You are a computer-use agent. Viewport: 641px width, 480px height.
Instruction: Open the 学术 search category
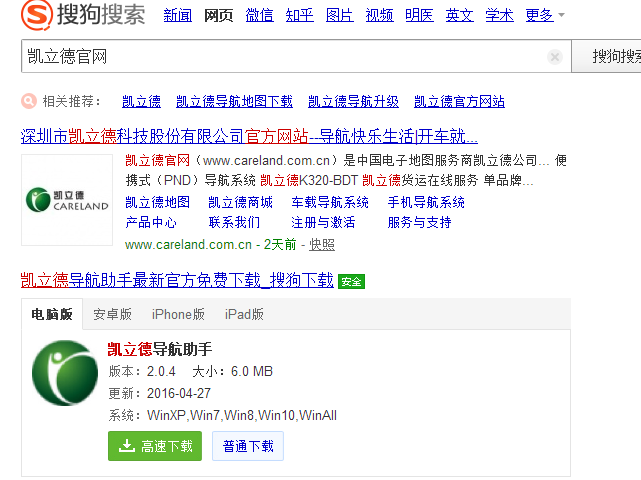coord(500,15)
